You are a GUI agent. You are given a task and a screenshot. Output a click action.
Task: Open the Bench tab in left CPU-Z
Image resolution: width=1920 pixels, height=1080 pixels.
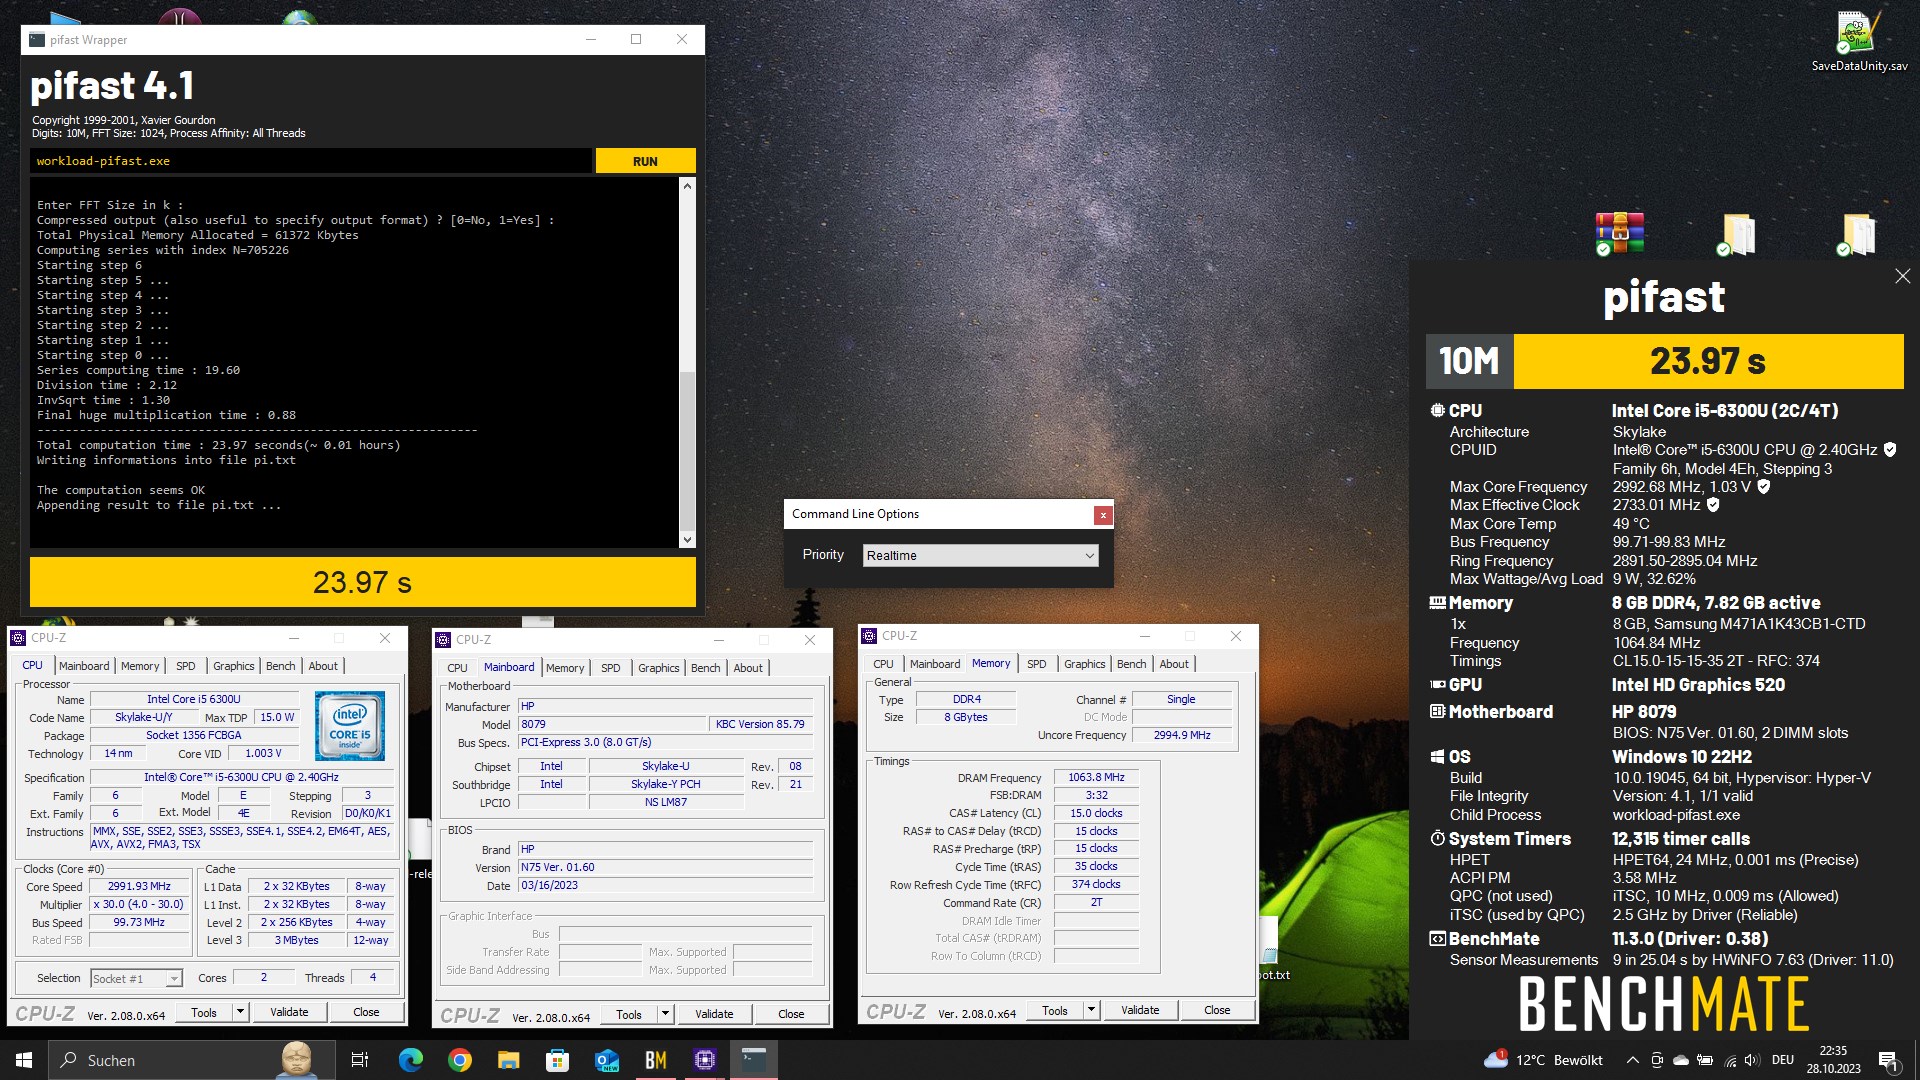(281, 666)
